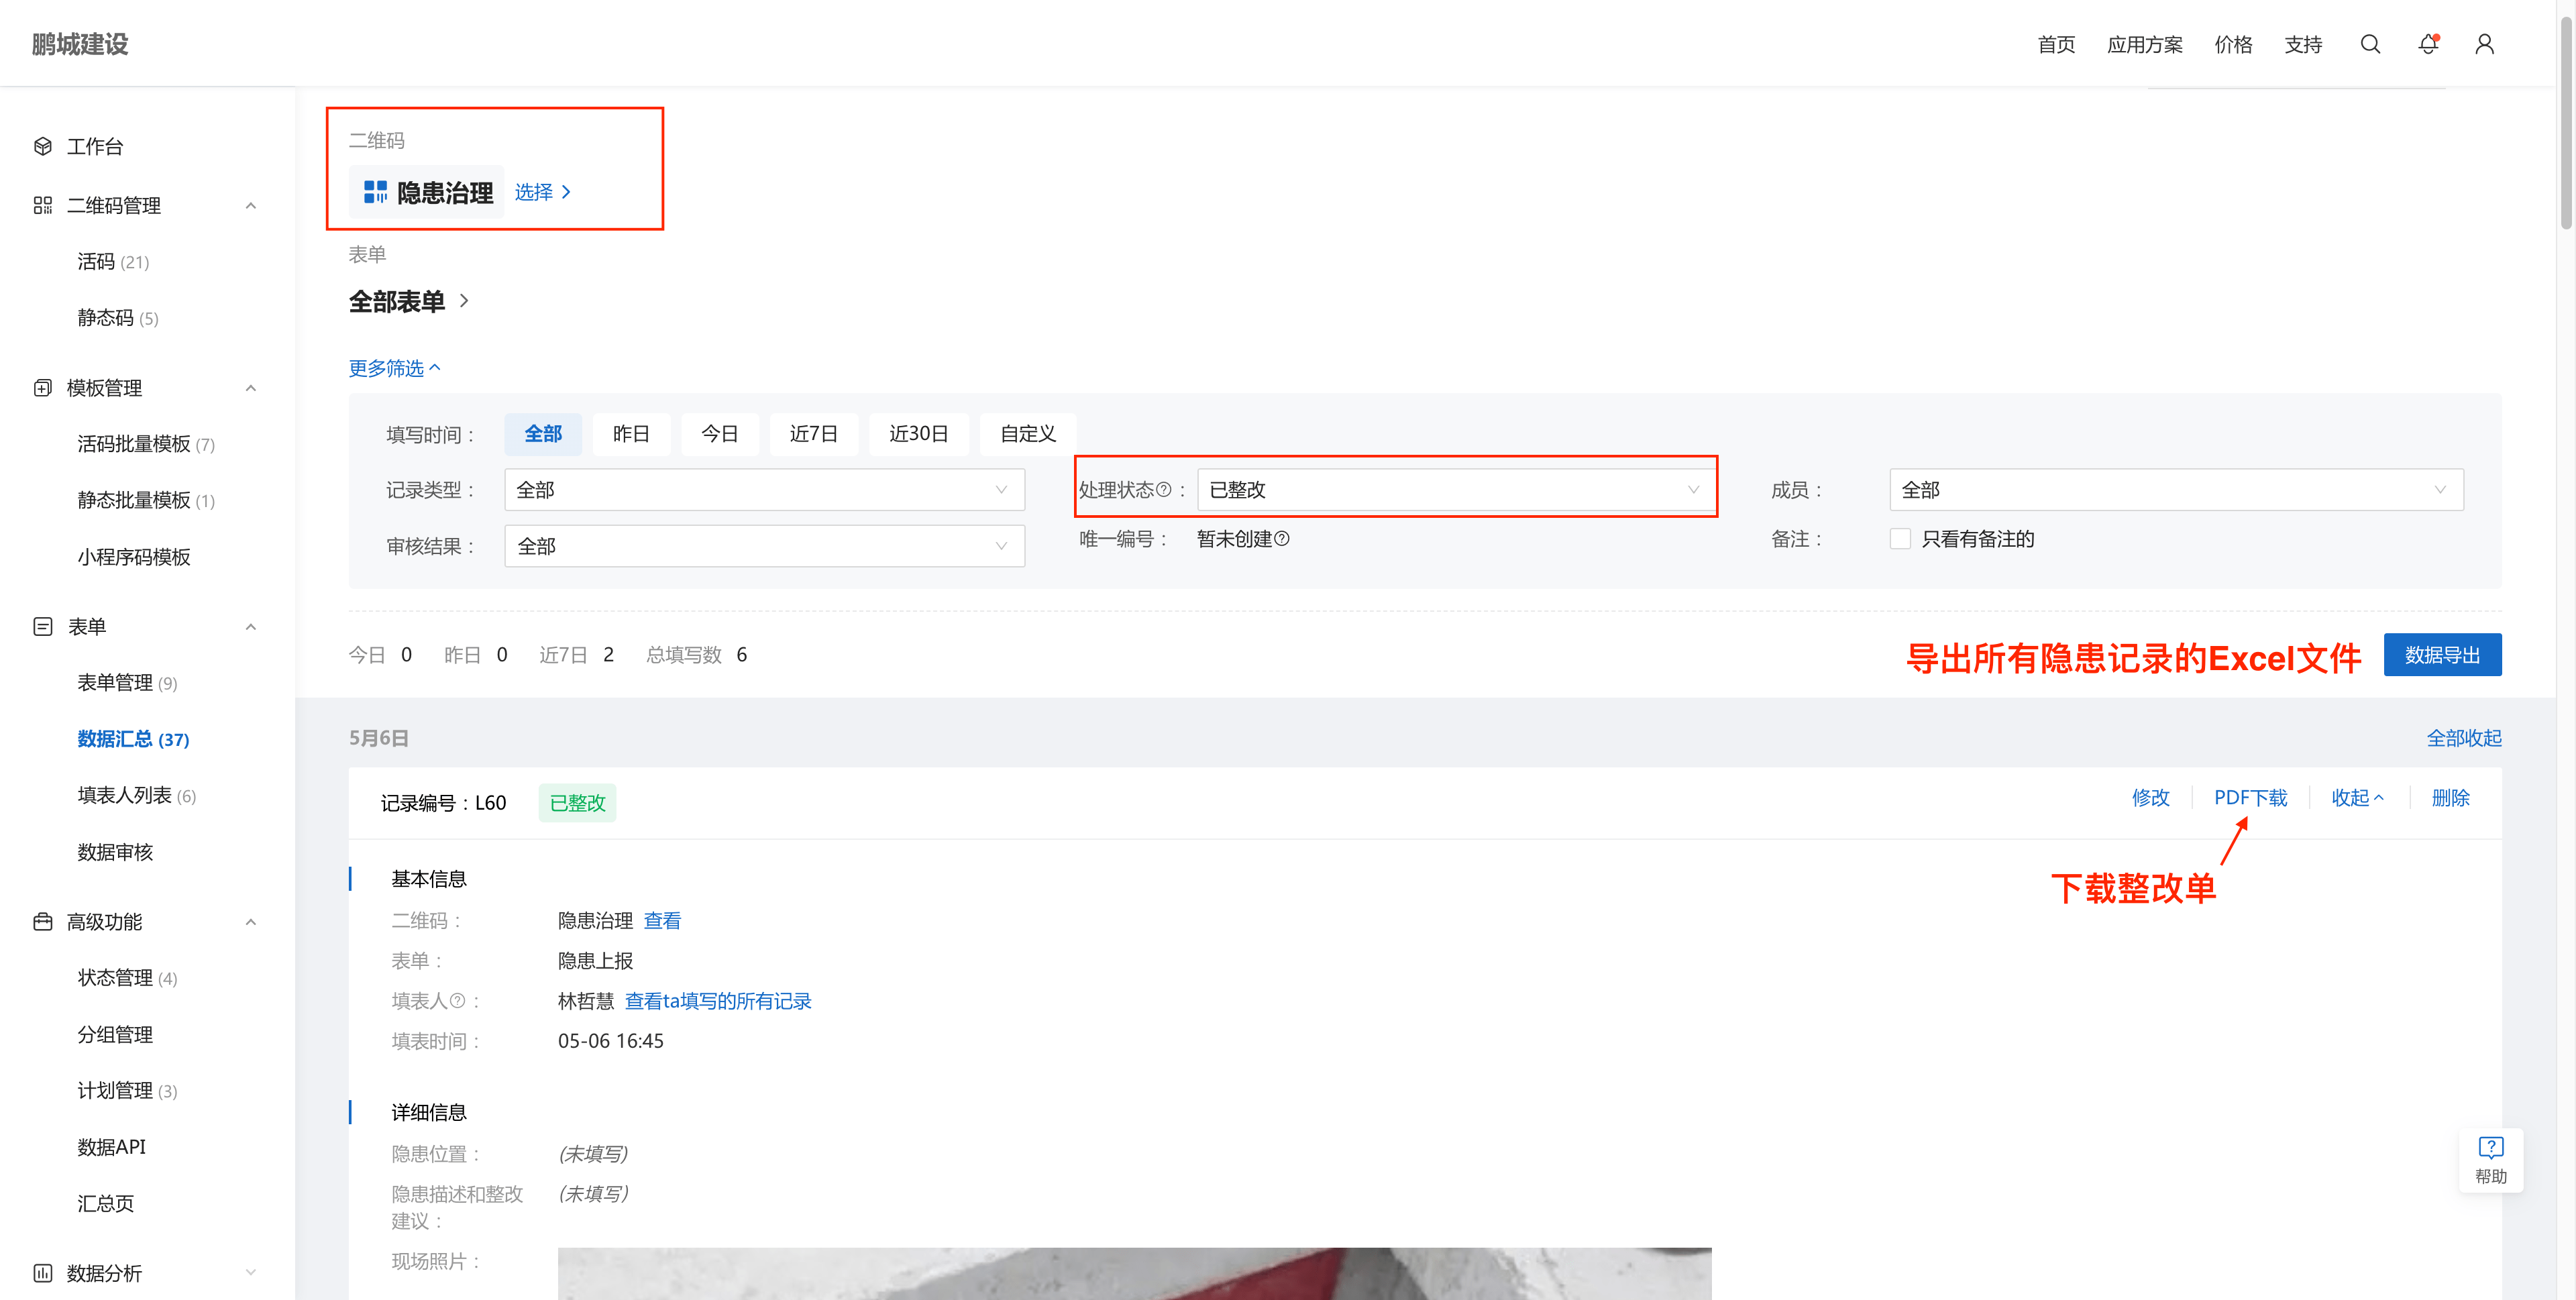Image resolution: width=2576 pixels, height=1300 pixels.
Task: Open notifications bell icon
Action: click(2427, 44)
